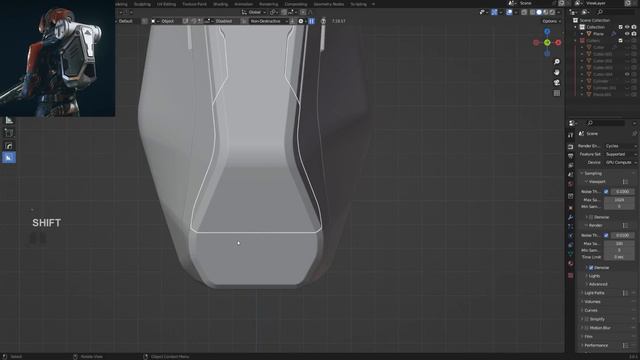Adjust the render Time Limit field

click(x=619, y=257)
